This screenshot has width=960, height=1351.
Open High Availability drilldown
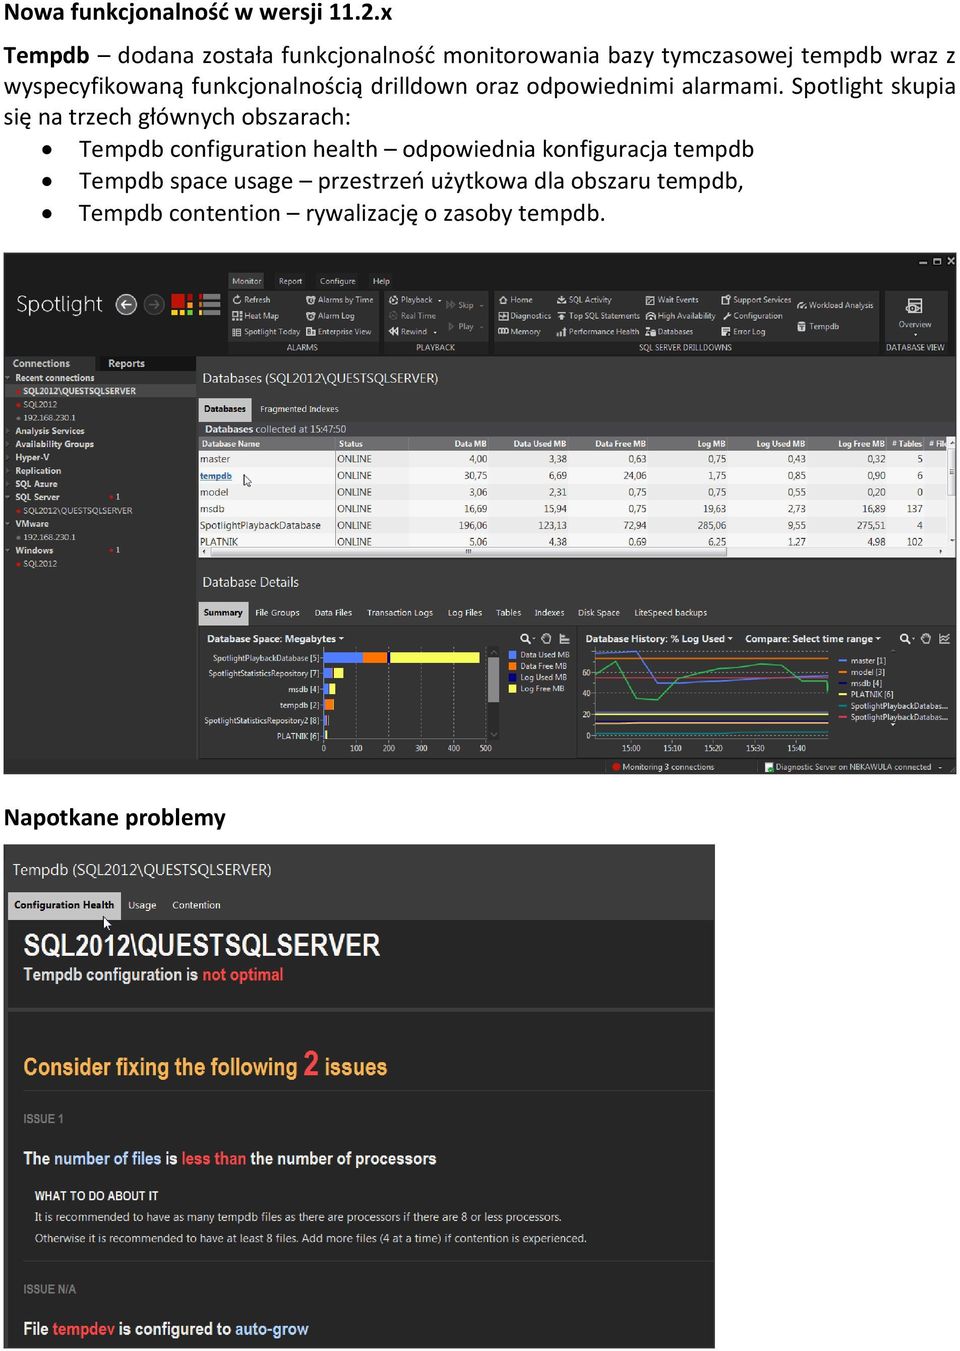pyautogui.click(x=680, y=315)
